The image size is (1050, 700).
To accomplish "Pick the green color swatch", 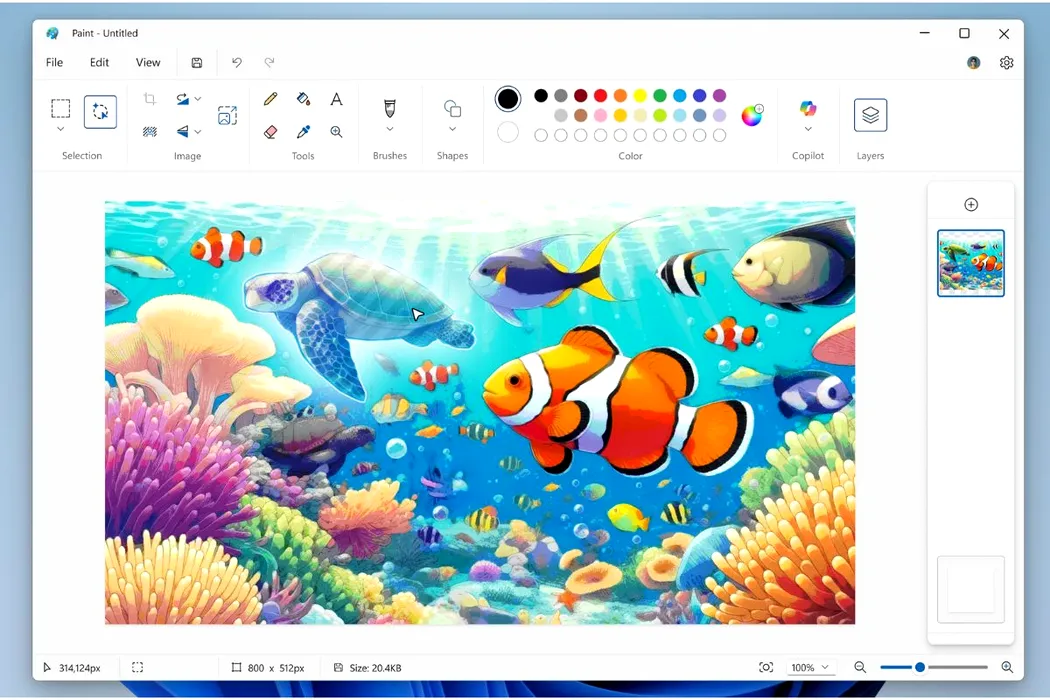I will click(x=660, y=96).
